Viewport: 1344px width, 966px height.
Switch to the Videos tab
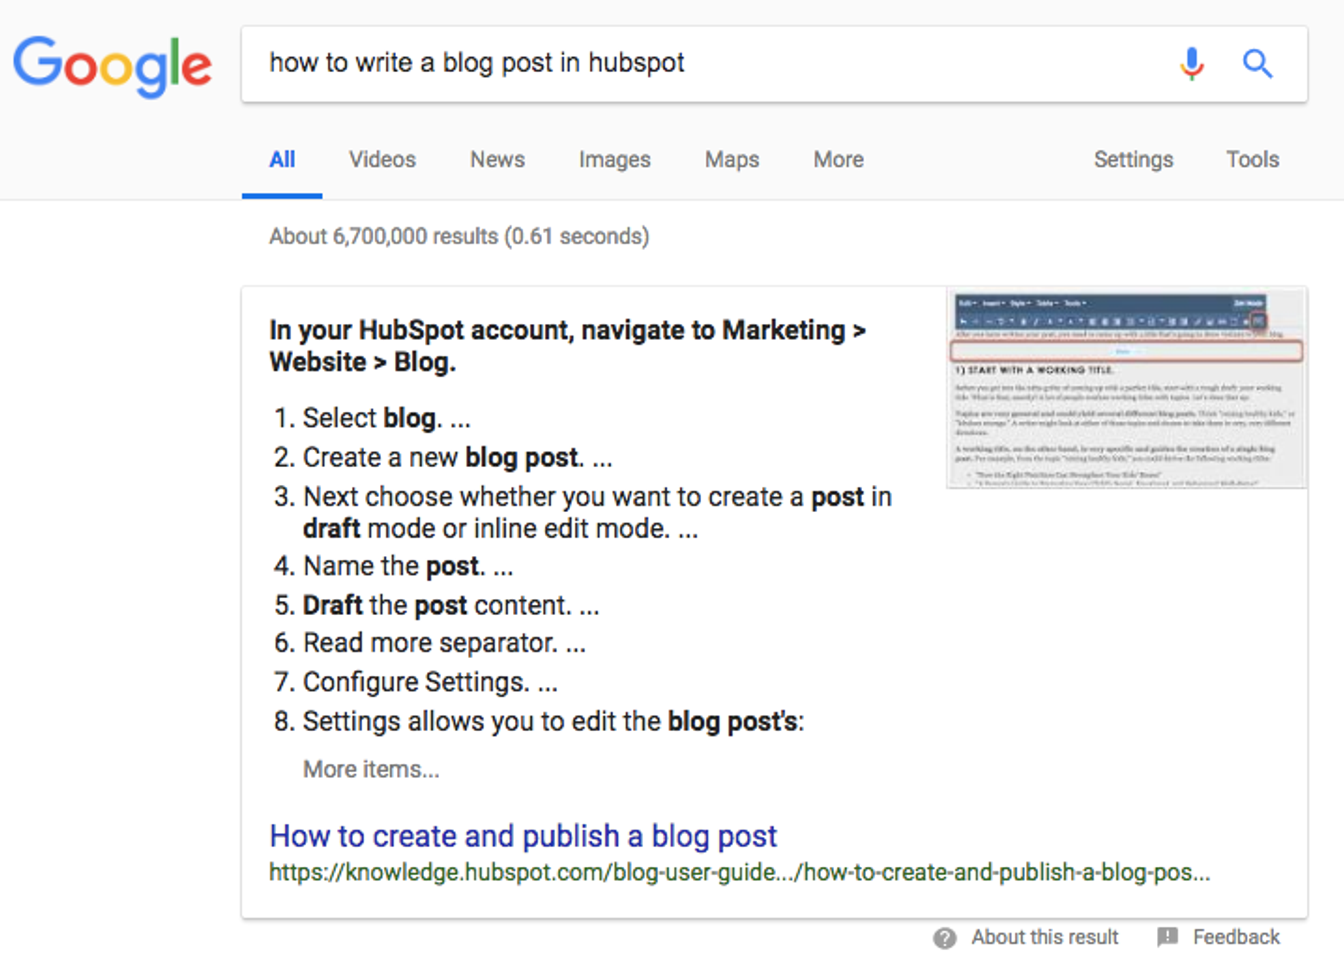tap(382, 160)
